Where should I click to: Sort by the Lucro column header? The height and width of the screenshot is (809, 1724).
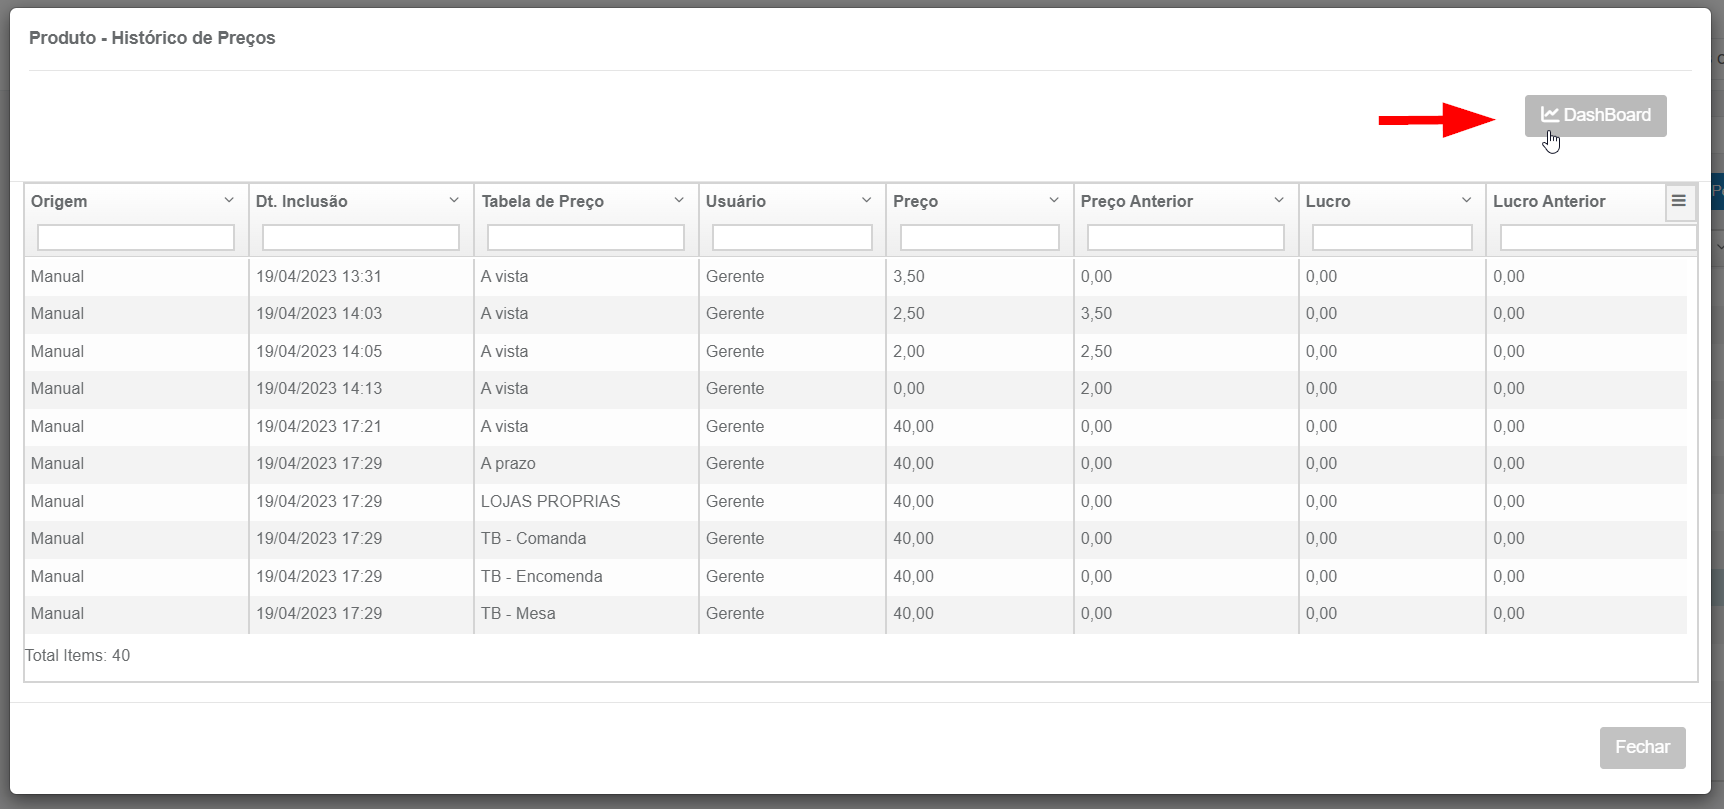click(1328, 201)
